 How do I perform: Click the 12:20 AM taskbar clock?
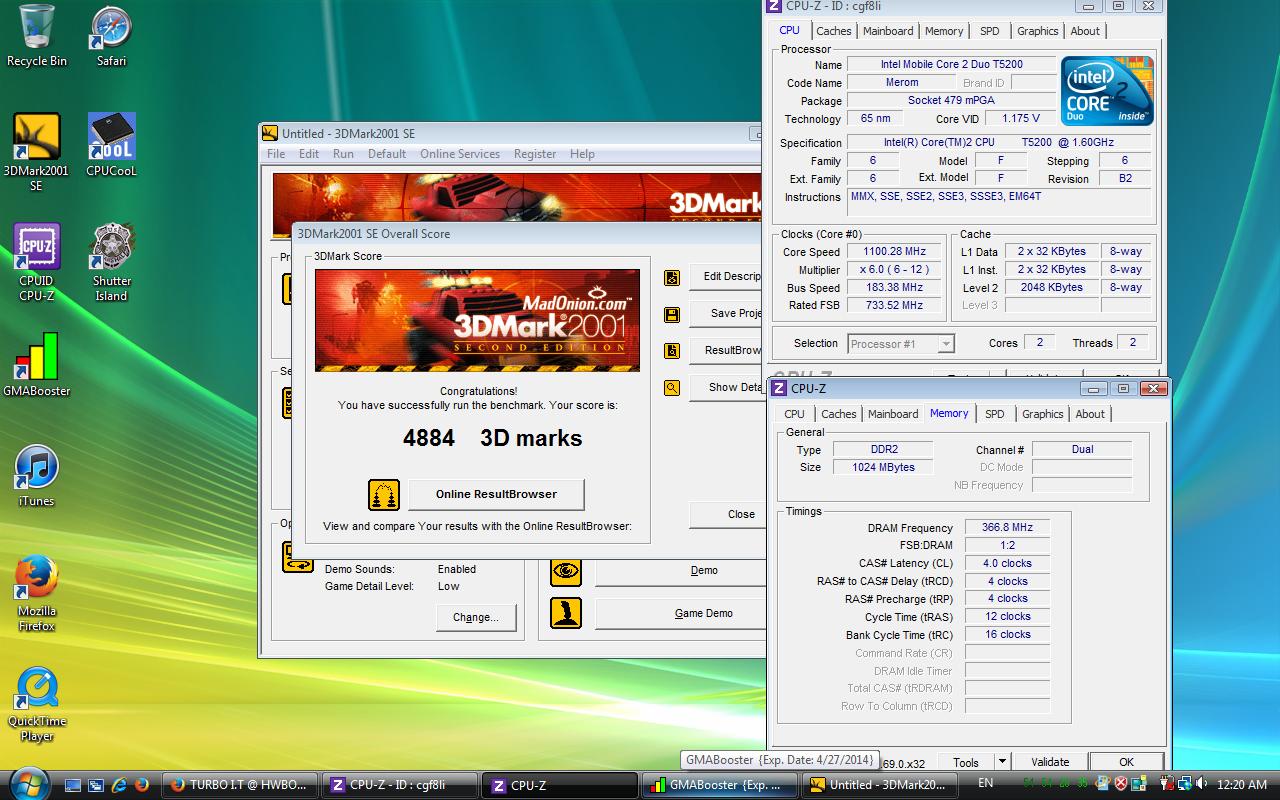(1243, 785)
